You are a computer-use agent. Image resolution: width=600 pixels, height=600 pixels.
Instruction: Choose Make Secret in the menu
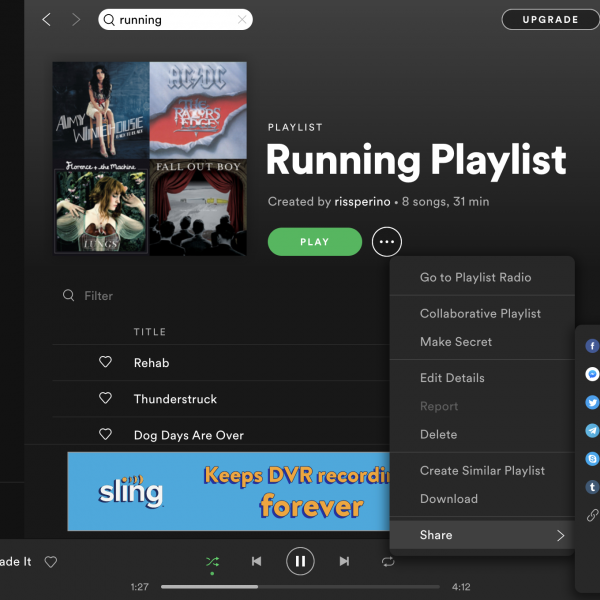pyautogui.click(x=482, y=342)
